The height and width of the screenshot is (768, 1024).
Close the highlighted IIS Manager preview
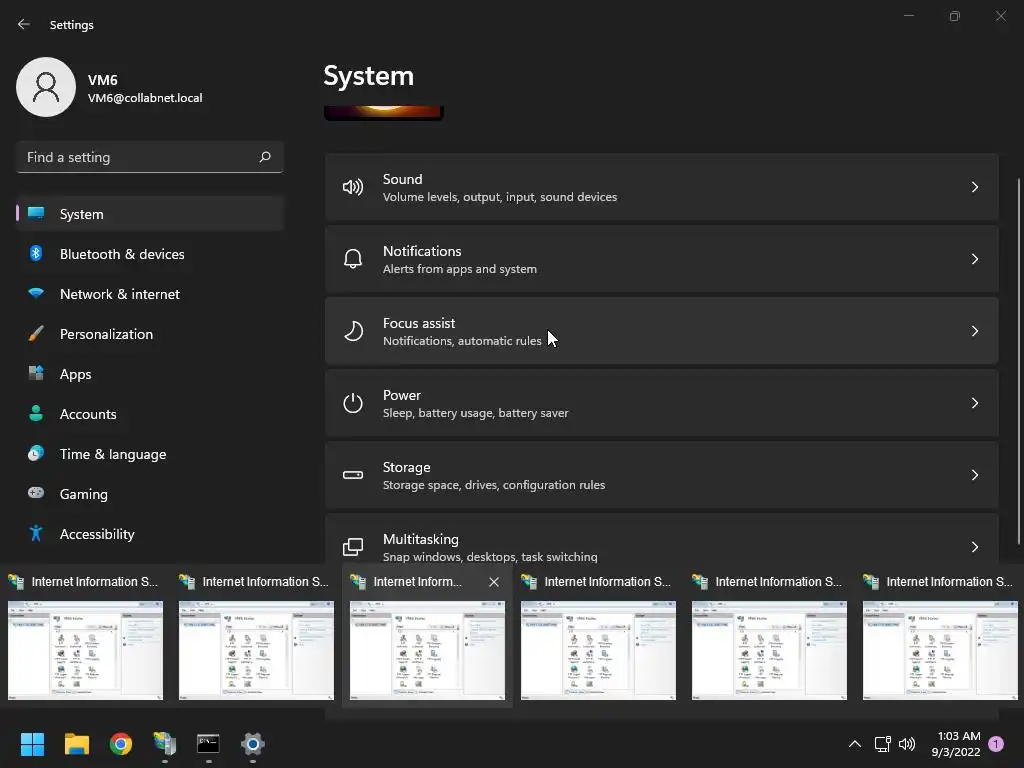(494, 582)
